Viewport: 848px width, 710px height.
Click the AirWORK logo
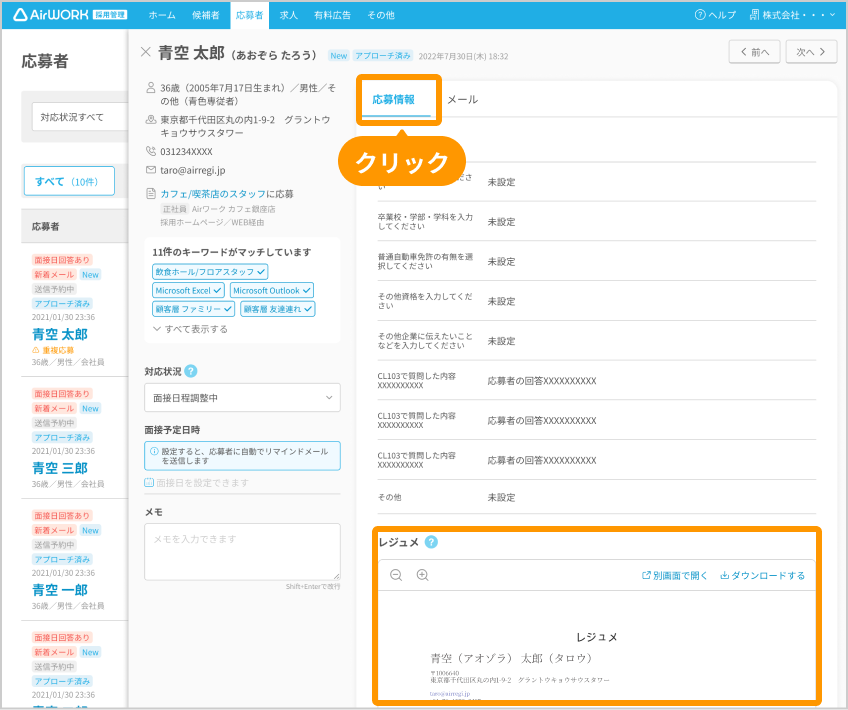(x=69, y=15)
